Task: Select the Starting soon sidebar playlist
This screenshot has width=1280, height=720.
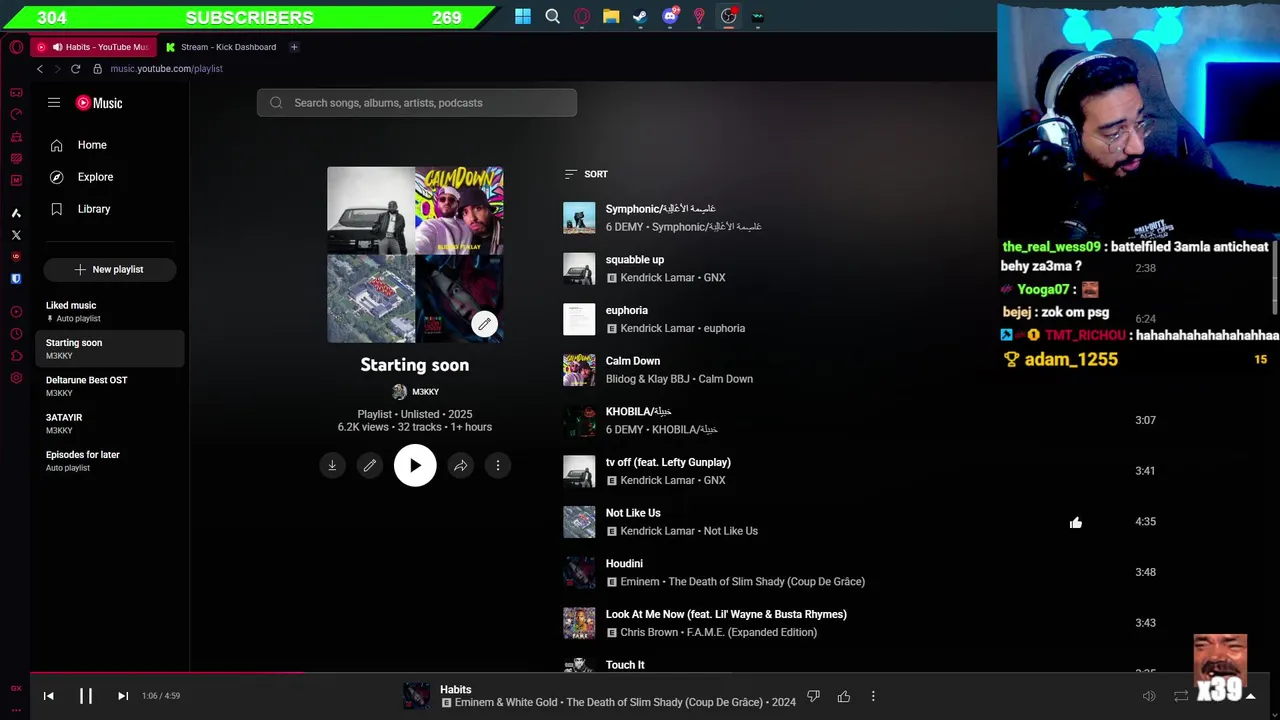Action: tap(110, 349)
